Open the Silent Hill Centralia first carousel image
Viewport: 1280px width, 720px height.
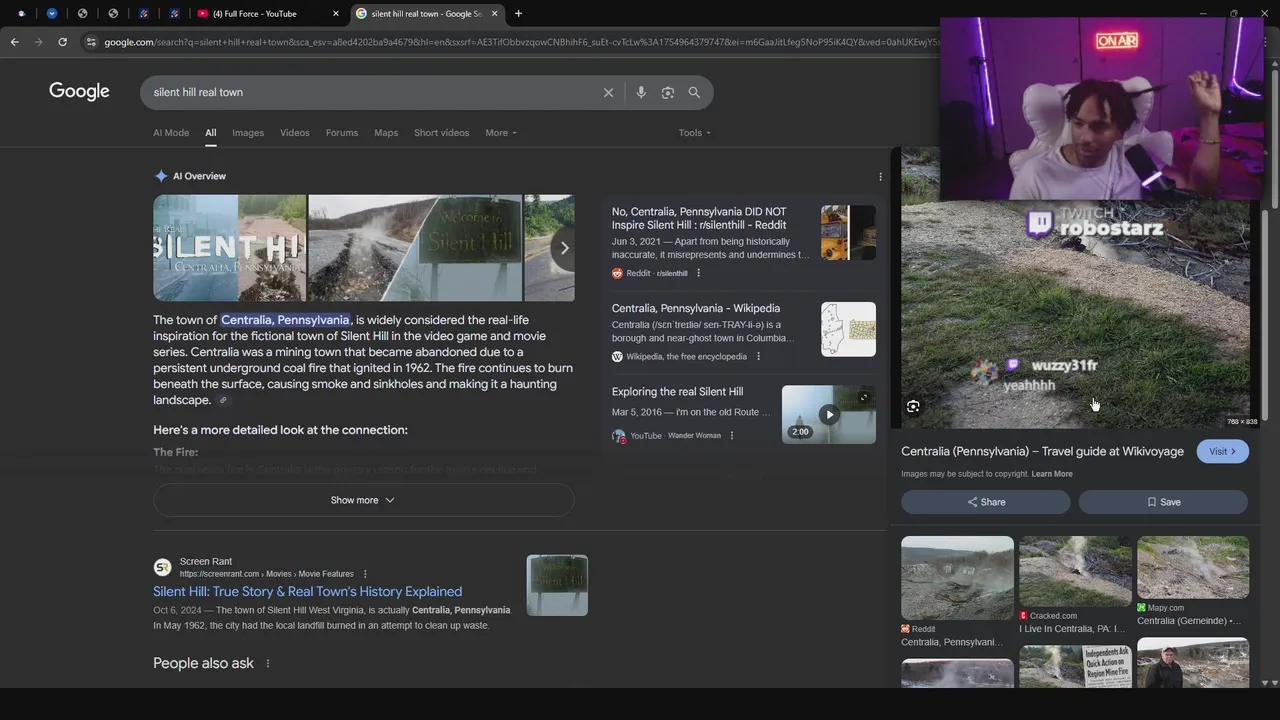(x=229, y=248)
